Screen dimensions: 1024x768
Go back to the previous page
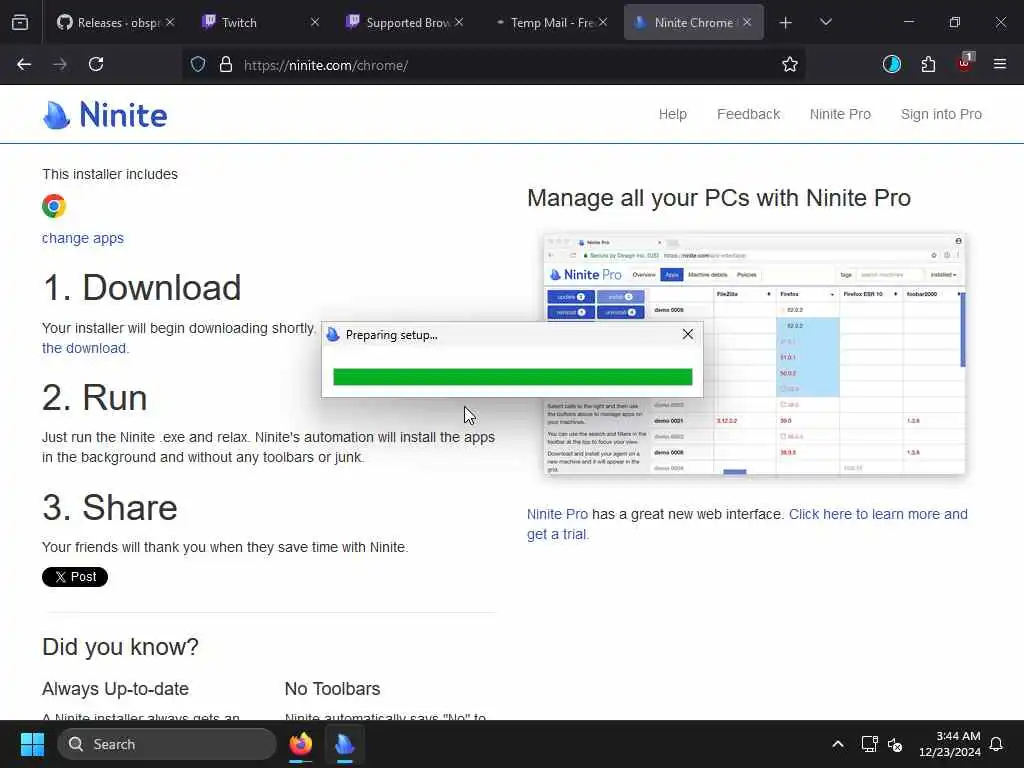[x=24, y=64]
